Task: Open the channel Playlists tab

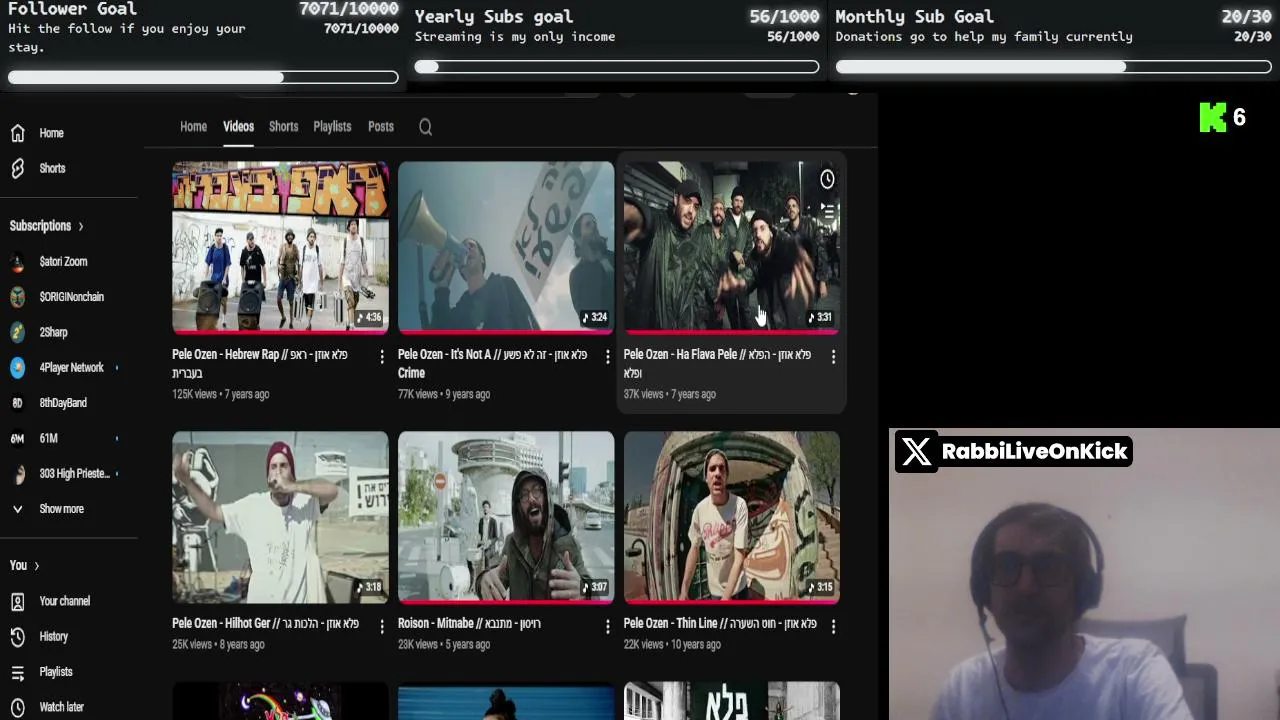Action: pyautogui.click(x=332, y=127)
